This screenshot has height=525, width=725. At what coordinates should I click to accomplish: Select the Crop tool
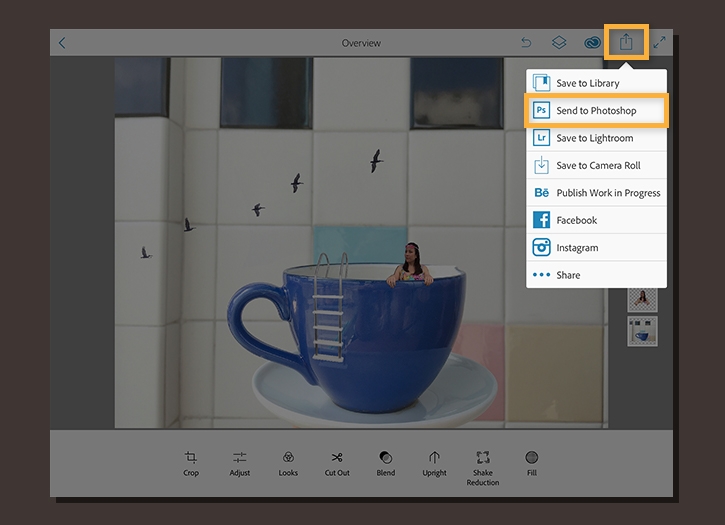(x=190, y=463)
